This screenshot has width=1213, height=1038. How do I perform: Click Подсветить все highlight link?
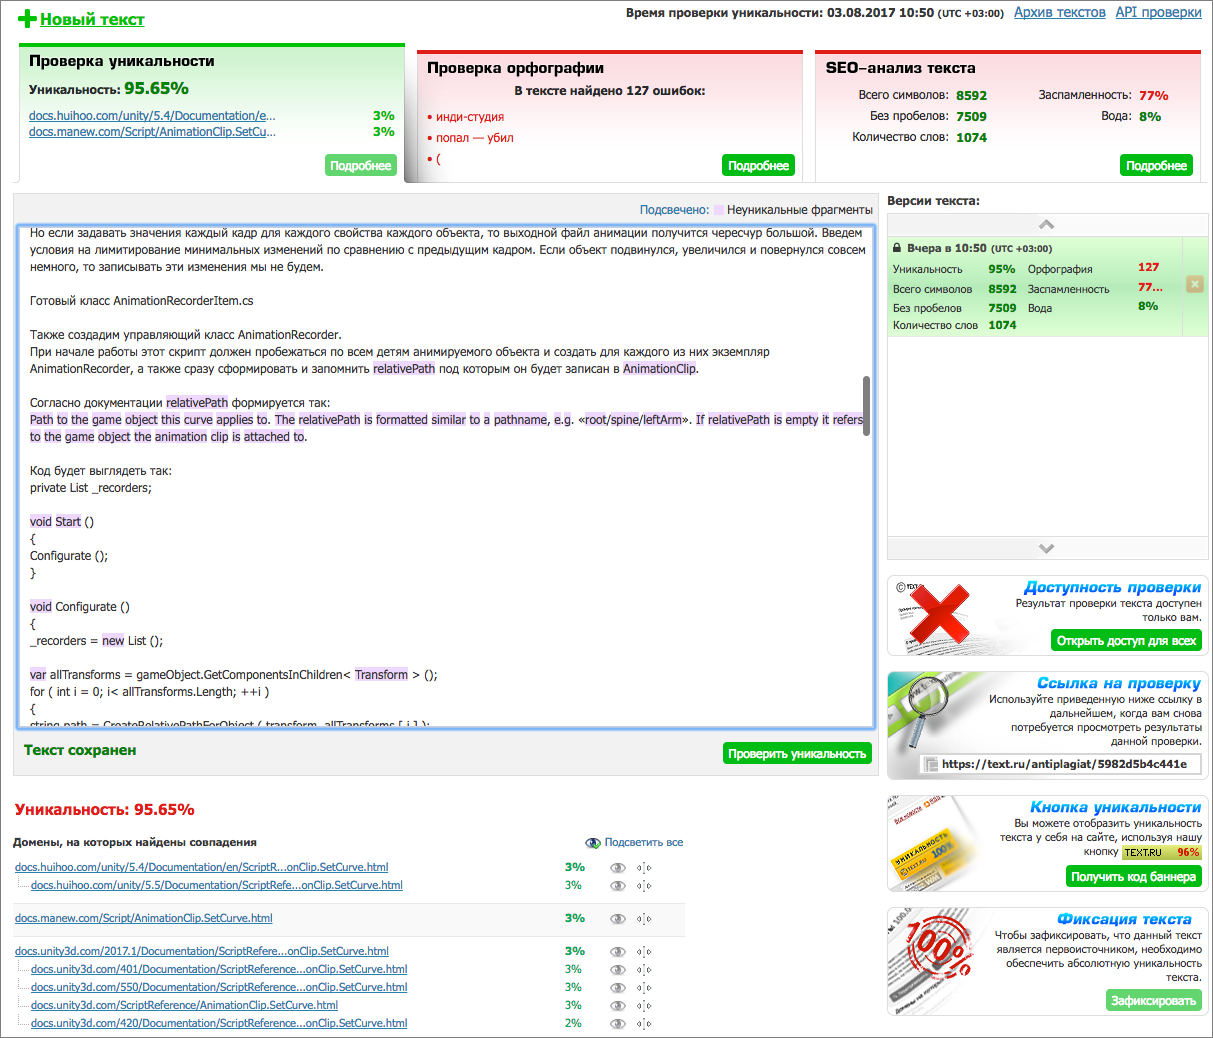click(644, 842)
